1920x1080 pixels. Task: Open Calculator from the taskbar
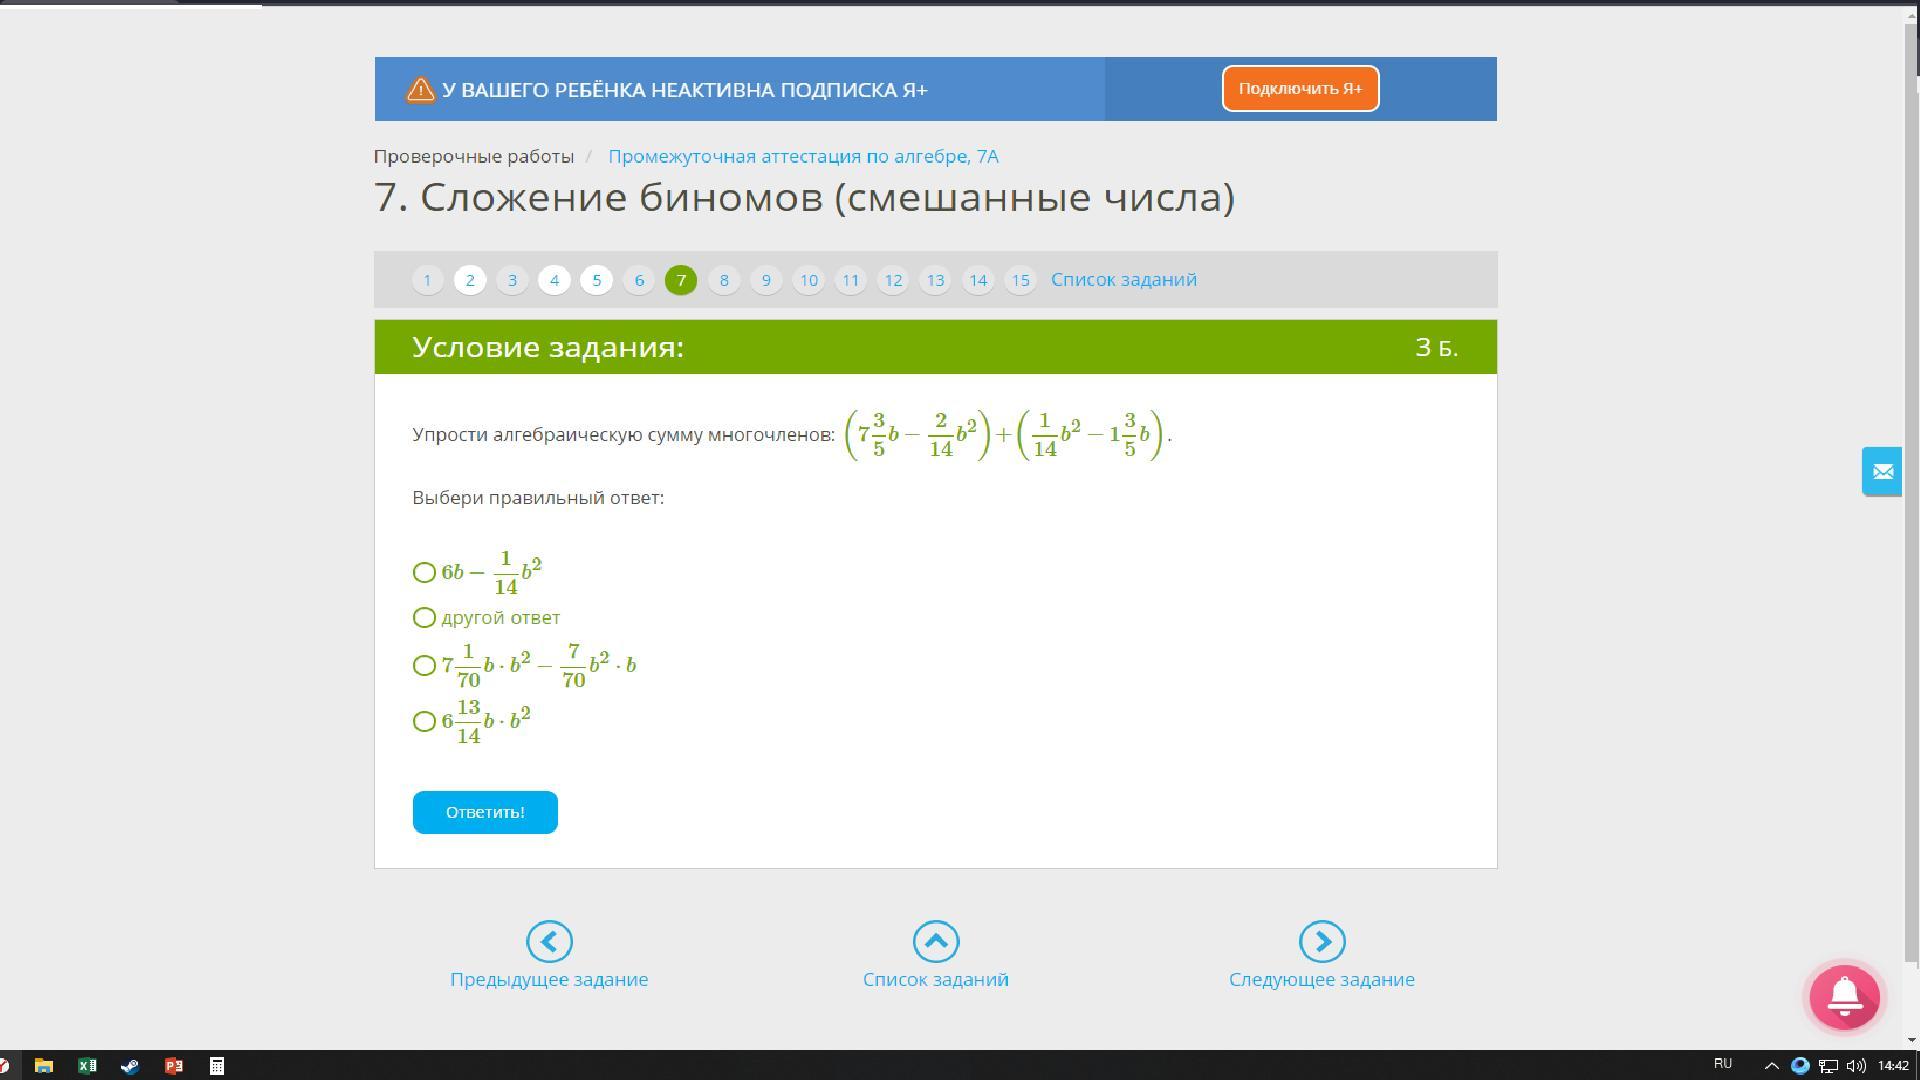click(216, 1065)
